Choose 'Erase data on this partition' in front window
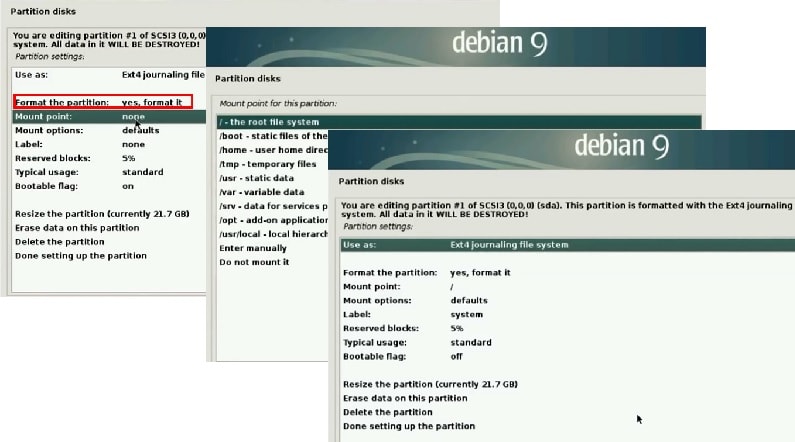The image size is (795, 442). 568,398
